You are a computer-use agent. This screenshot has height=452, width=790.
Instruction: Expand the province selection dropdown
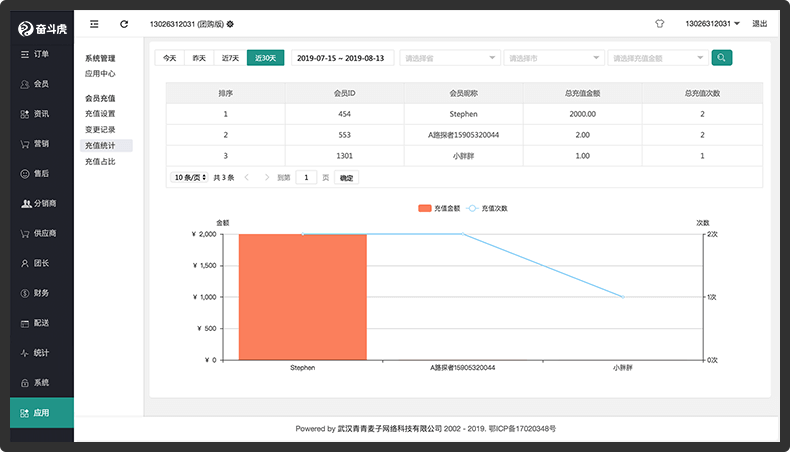coord(450,58)
